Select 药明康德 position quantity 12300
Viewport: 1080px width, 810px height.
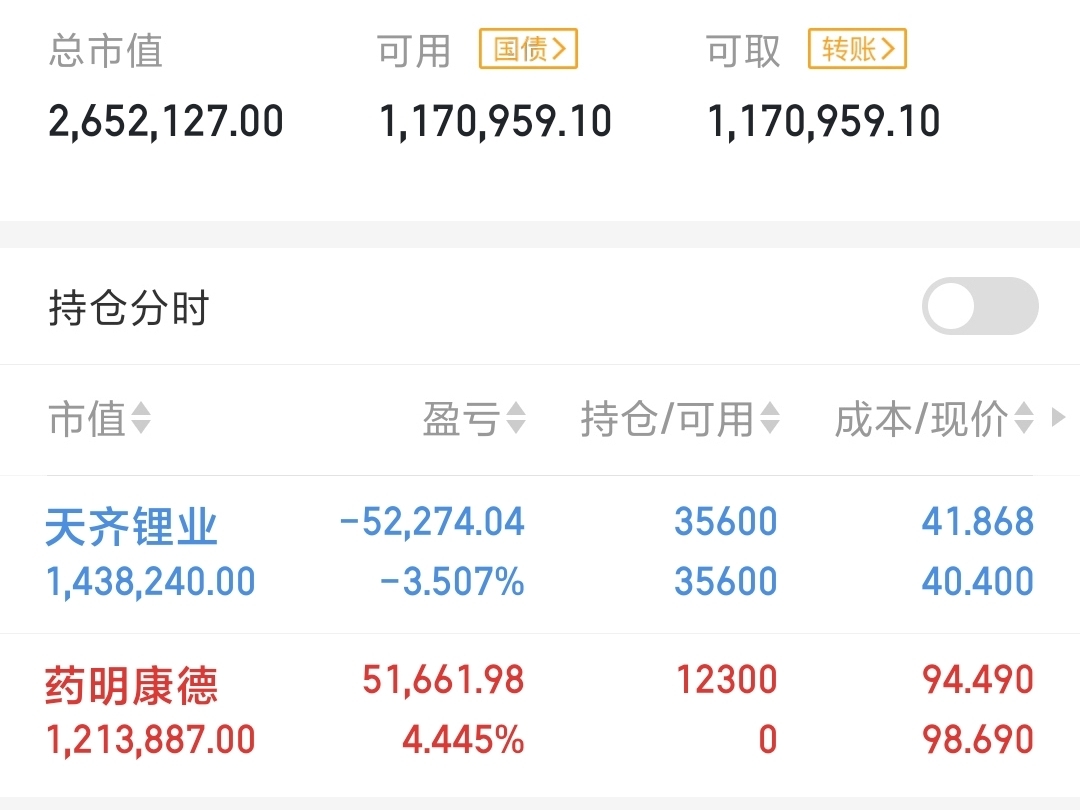point(727,680)
